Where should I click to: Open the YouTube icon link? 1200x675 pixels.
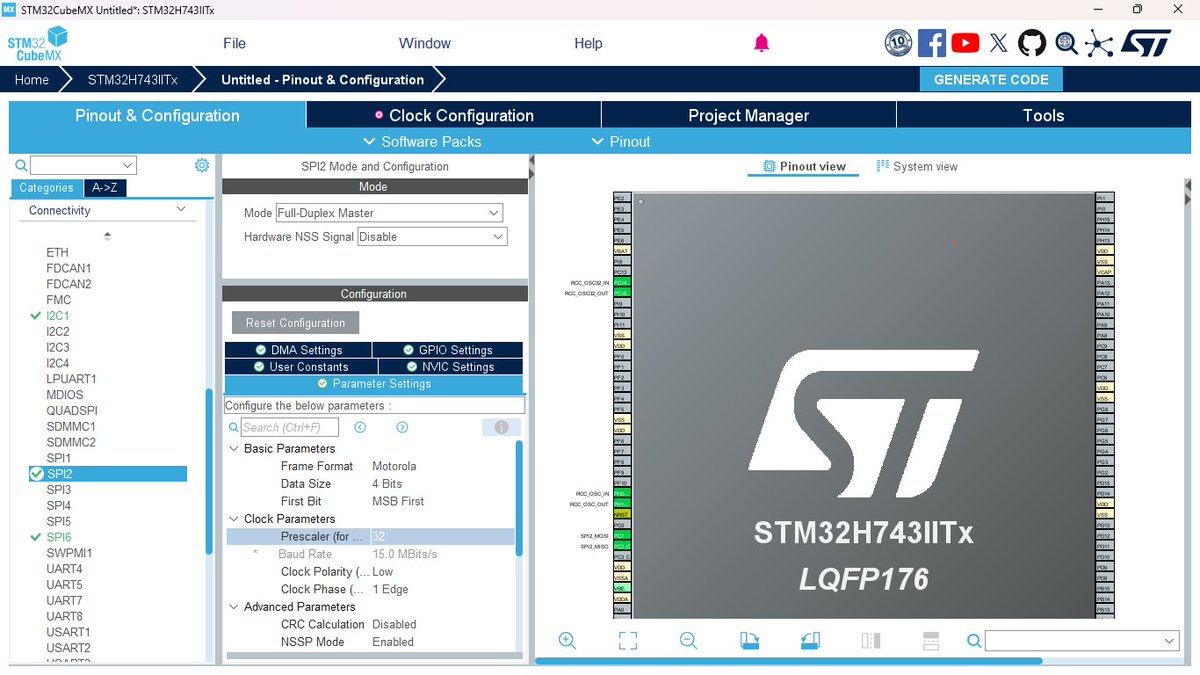(965, 43)
